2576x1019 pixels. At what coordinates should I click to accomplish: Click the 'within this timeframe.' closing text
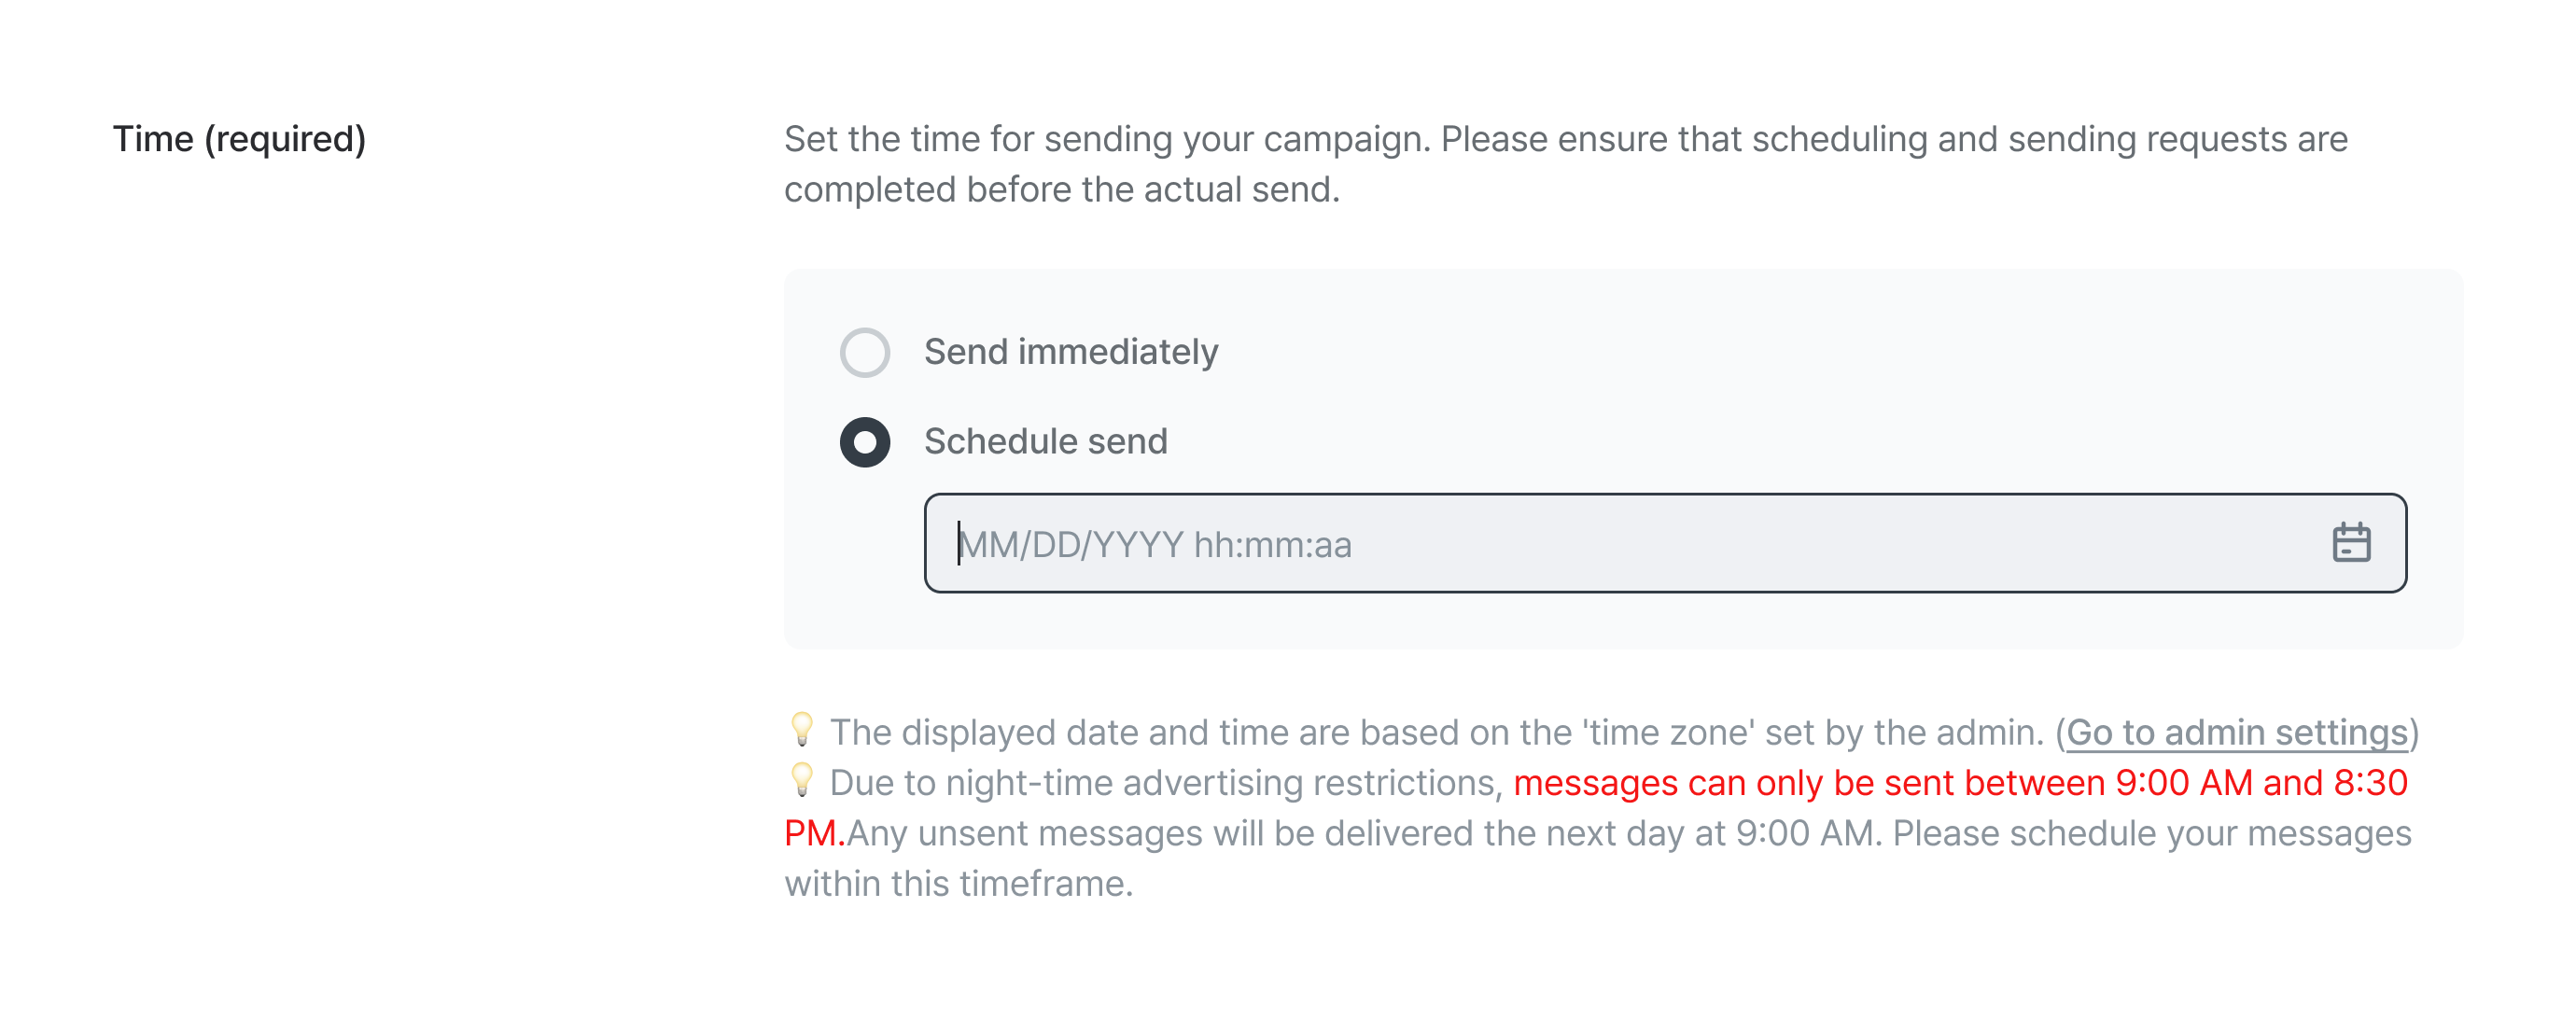click(959, 884)
